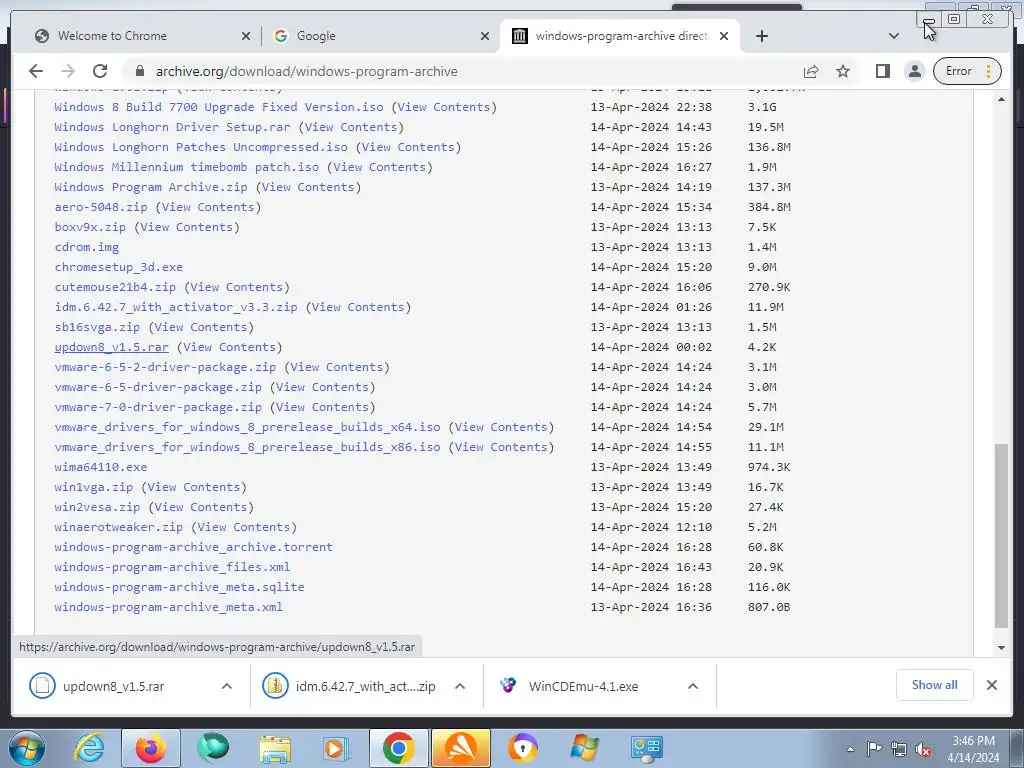Show hidden system tray icons
The image size is (1024, 768).
pos(850,749)
